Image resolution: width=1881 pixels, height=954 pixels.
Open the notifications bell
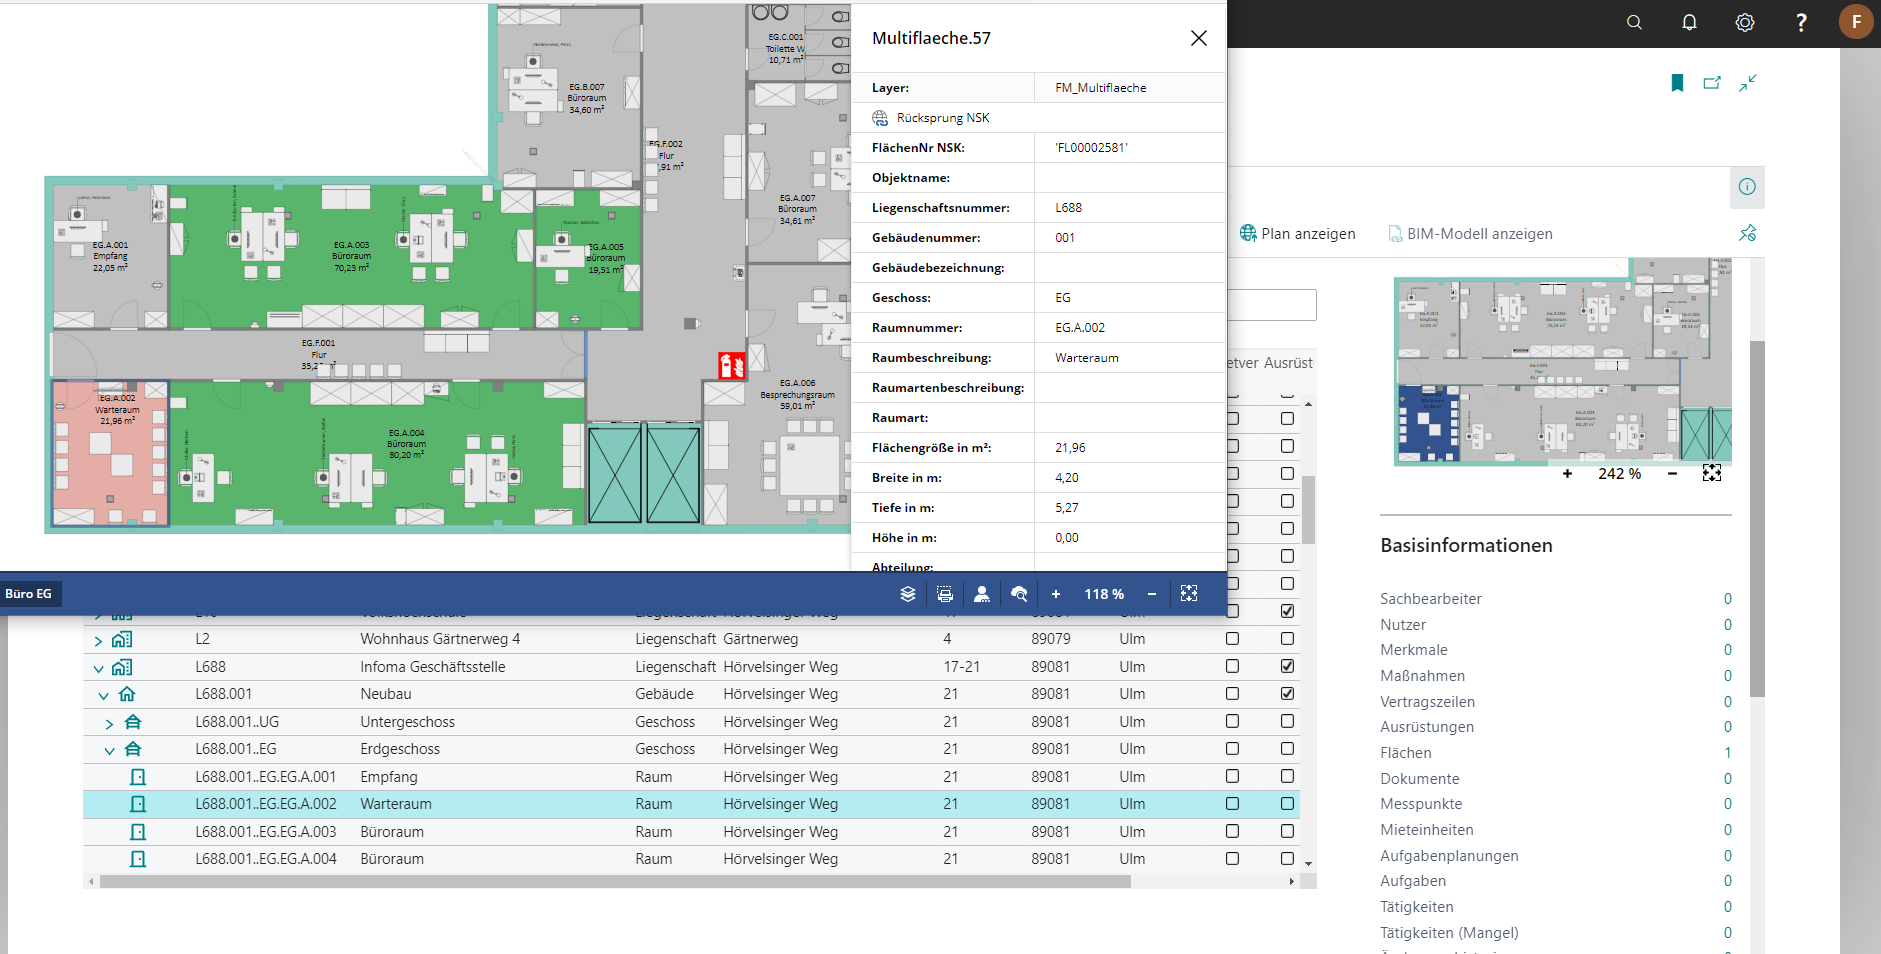click(1689, 22)
